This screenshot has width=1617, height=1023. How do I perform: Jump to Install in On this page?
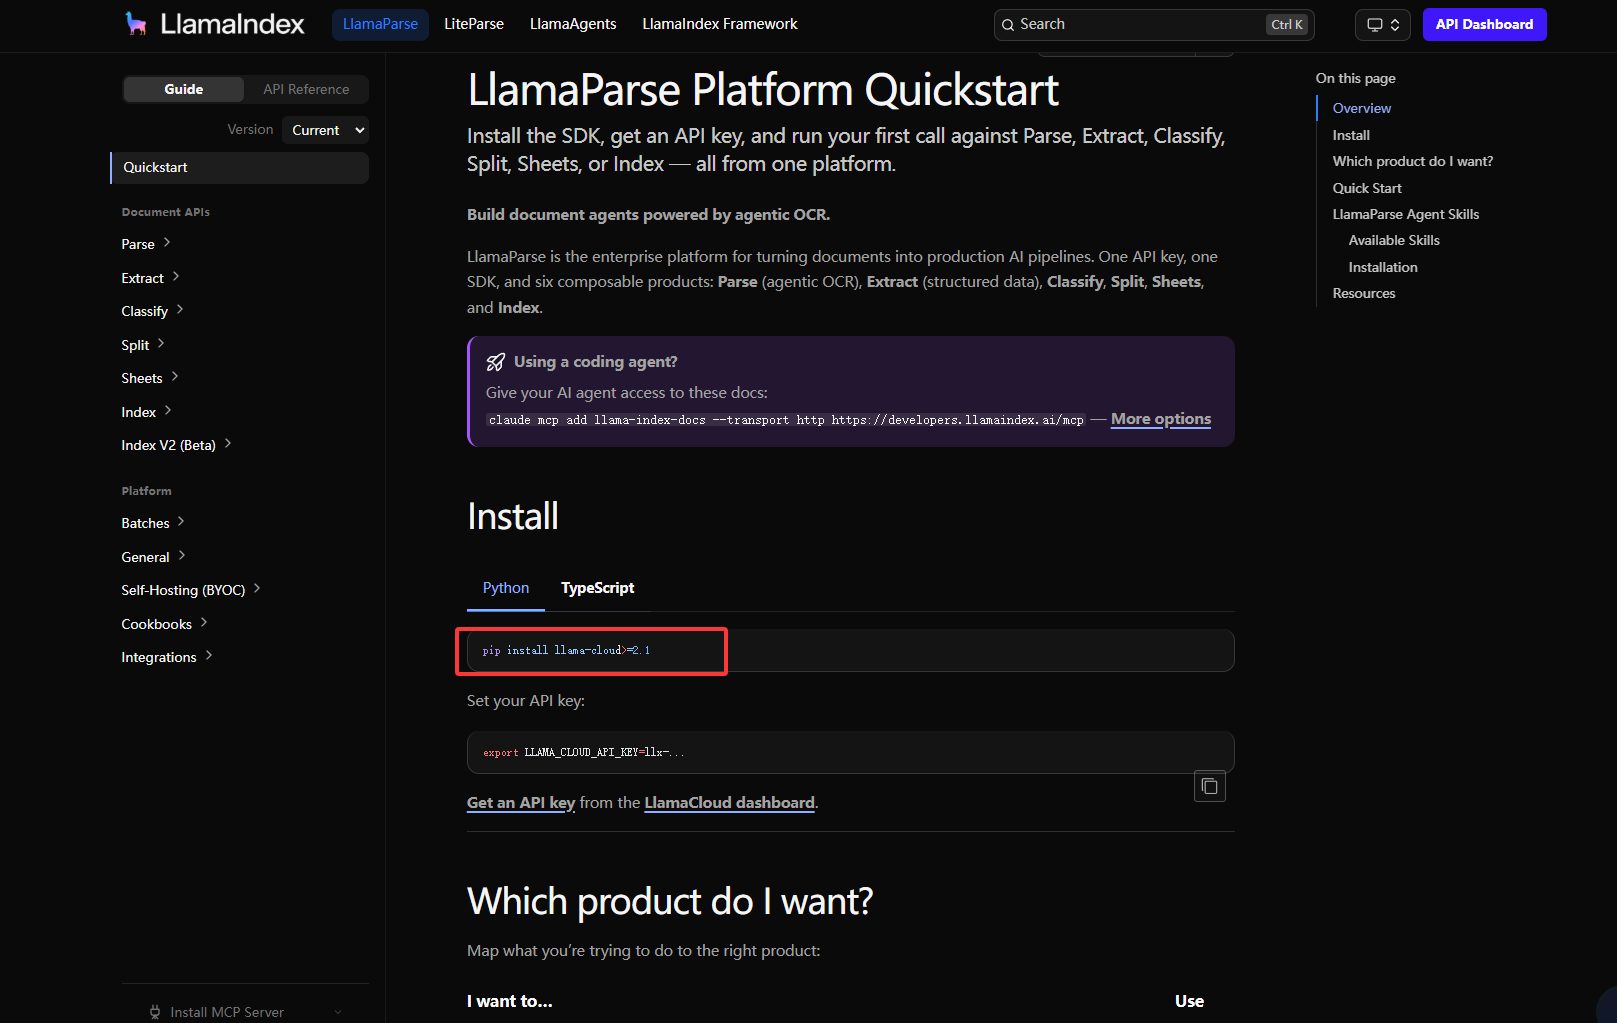(x=1351, y=135)
